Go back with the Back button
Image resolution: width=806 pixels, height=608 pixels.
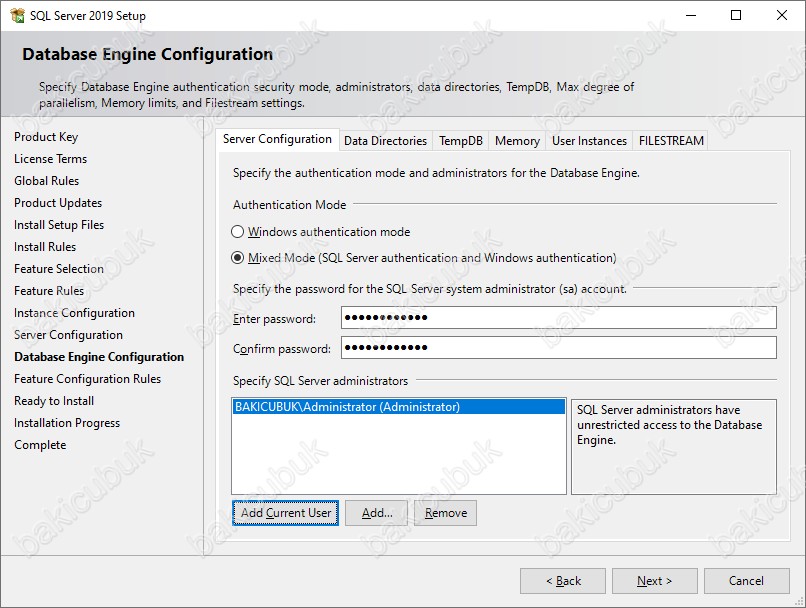click(x=563, y=581)
